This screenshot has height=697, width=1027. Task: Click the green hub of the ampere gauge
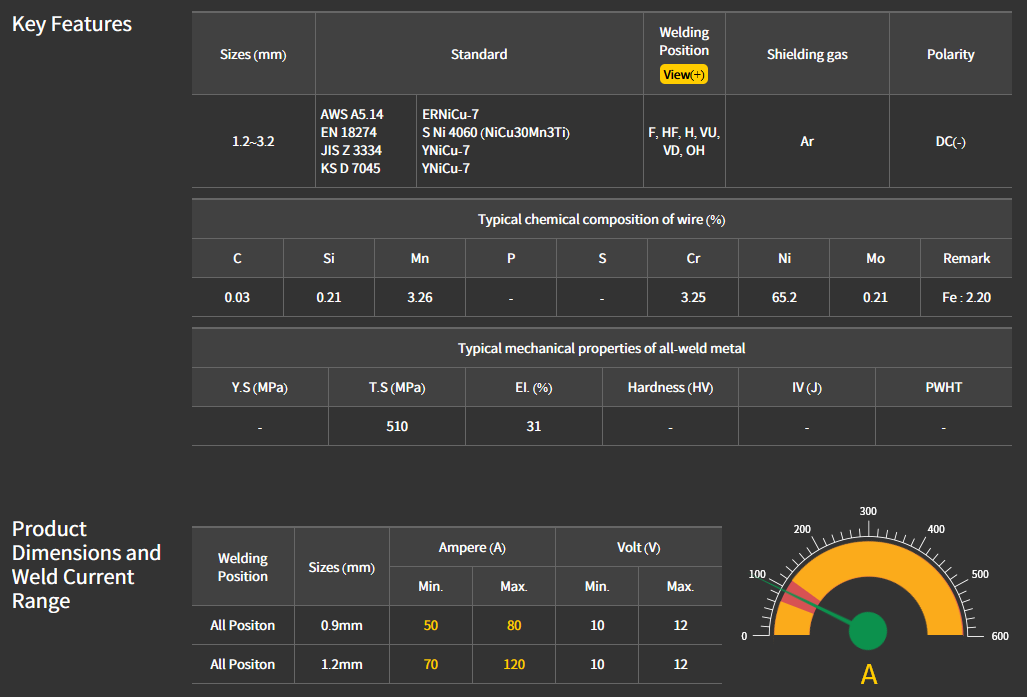tap(867, 630)
